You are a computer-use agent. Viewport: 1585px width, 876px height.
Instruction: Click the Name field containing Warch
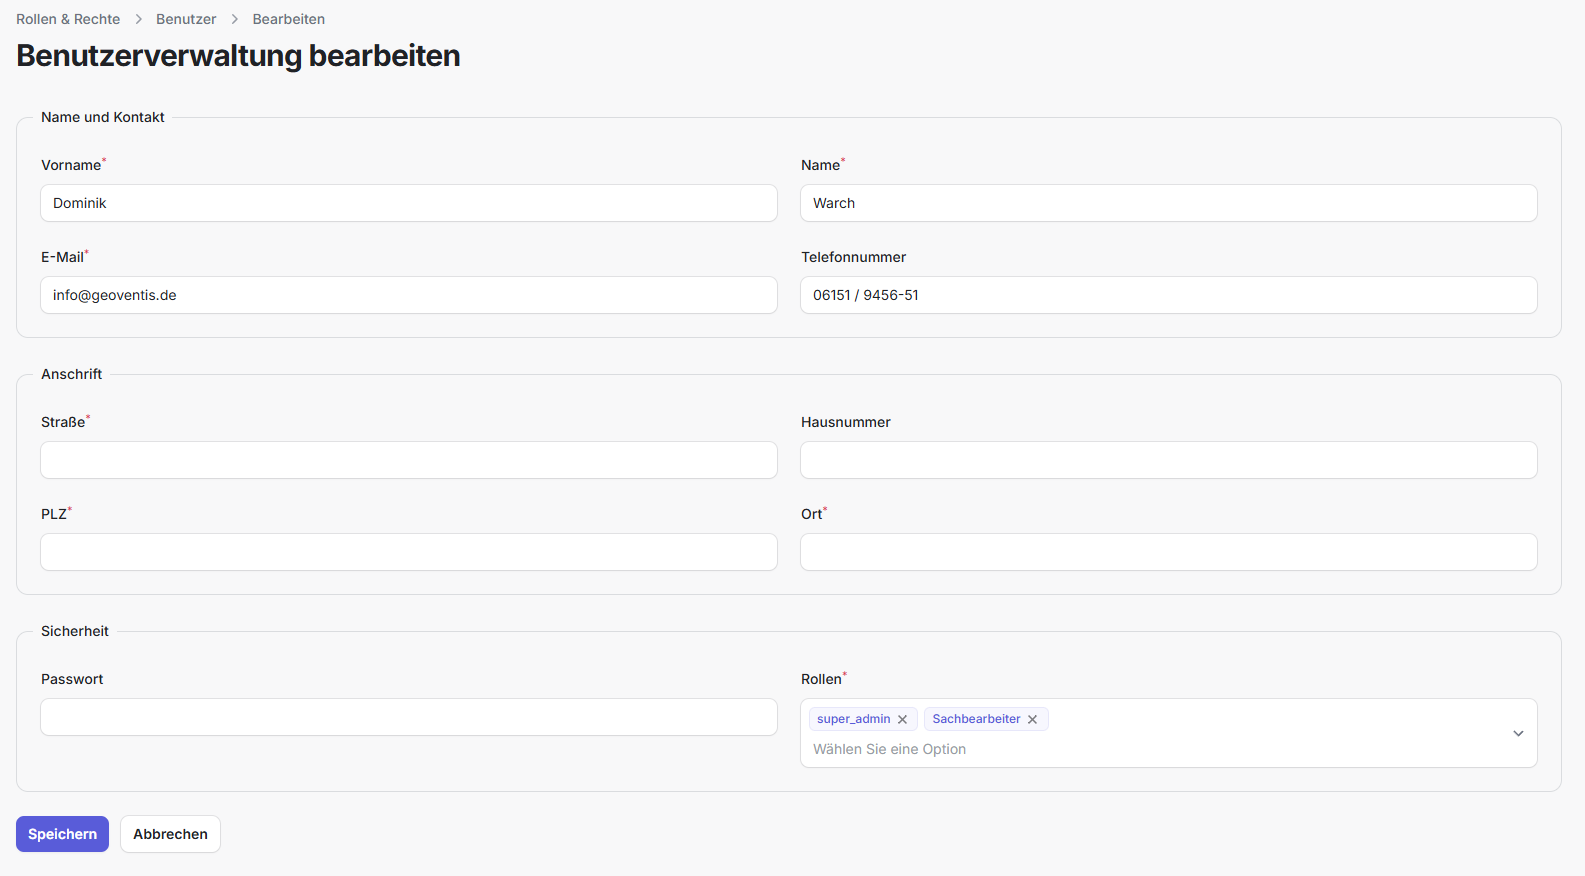click(1168, 203)
